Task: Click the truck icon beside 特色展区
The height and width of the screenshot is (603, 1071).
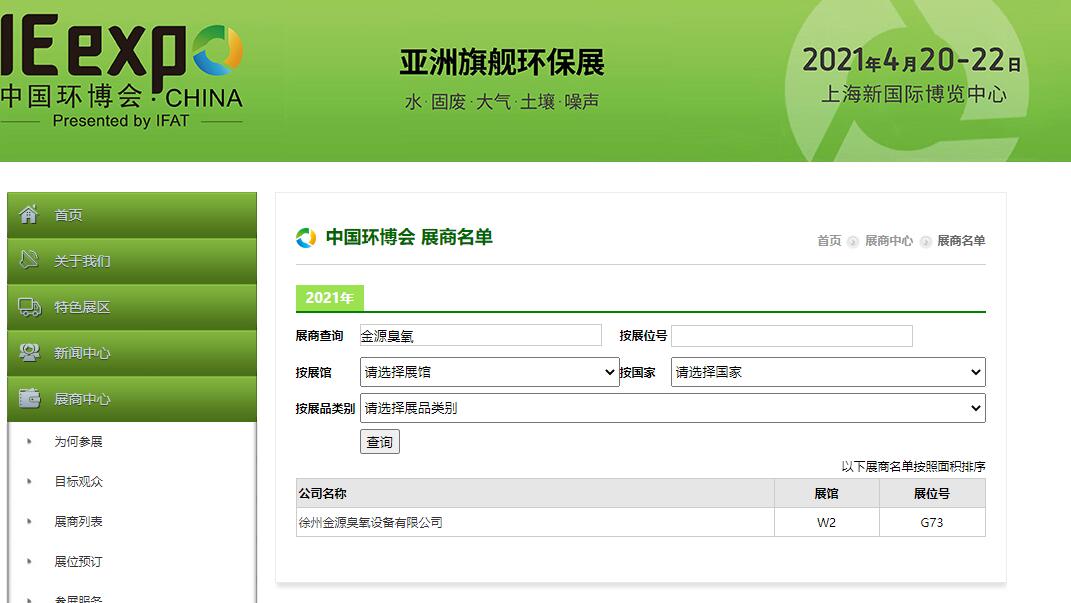Action: tap(29, 307)
